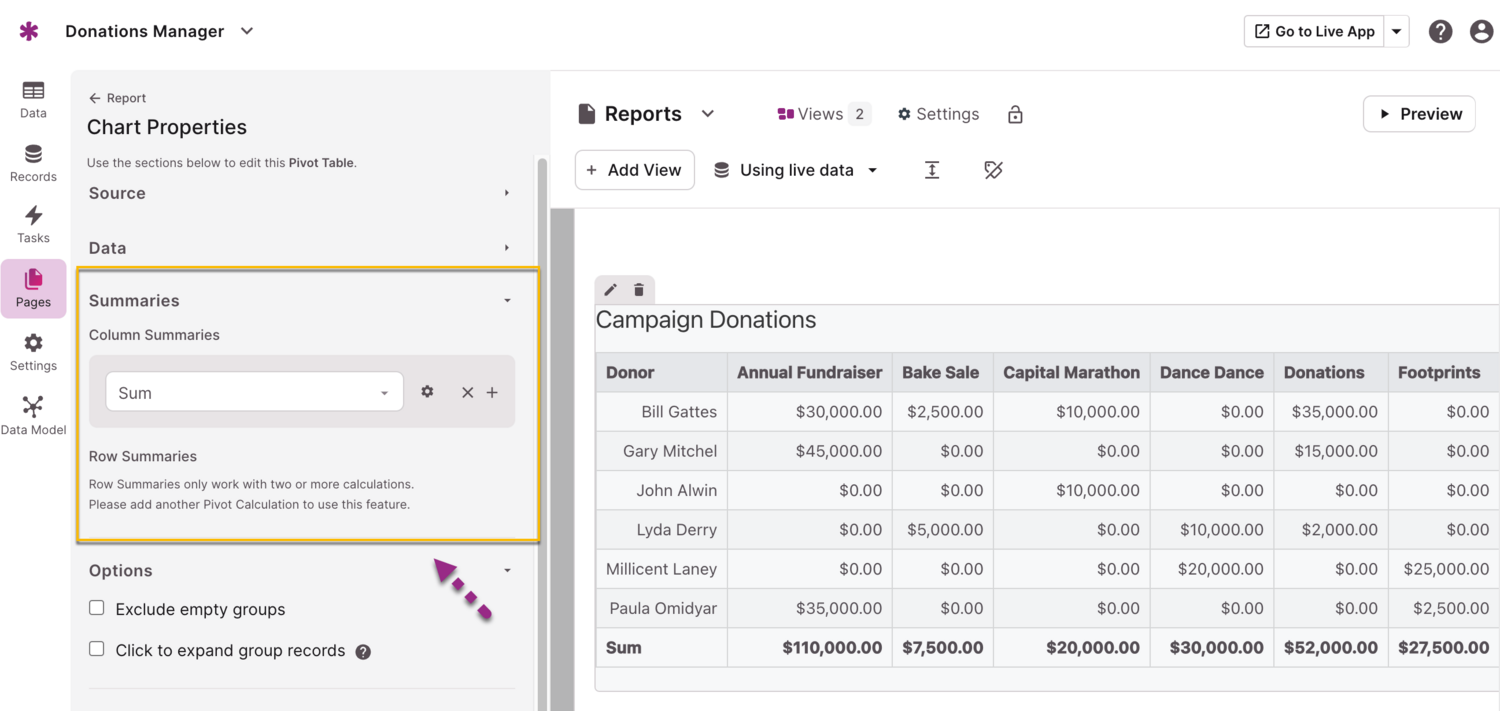Open the Data section in sidebar
The height and width of the screenshot is (711, 1500).
(x=33, y=100)
